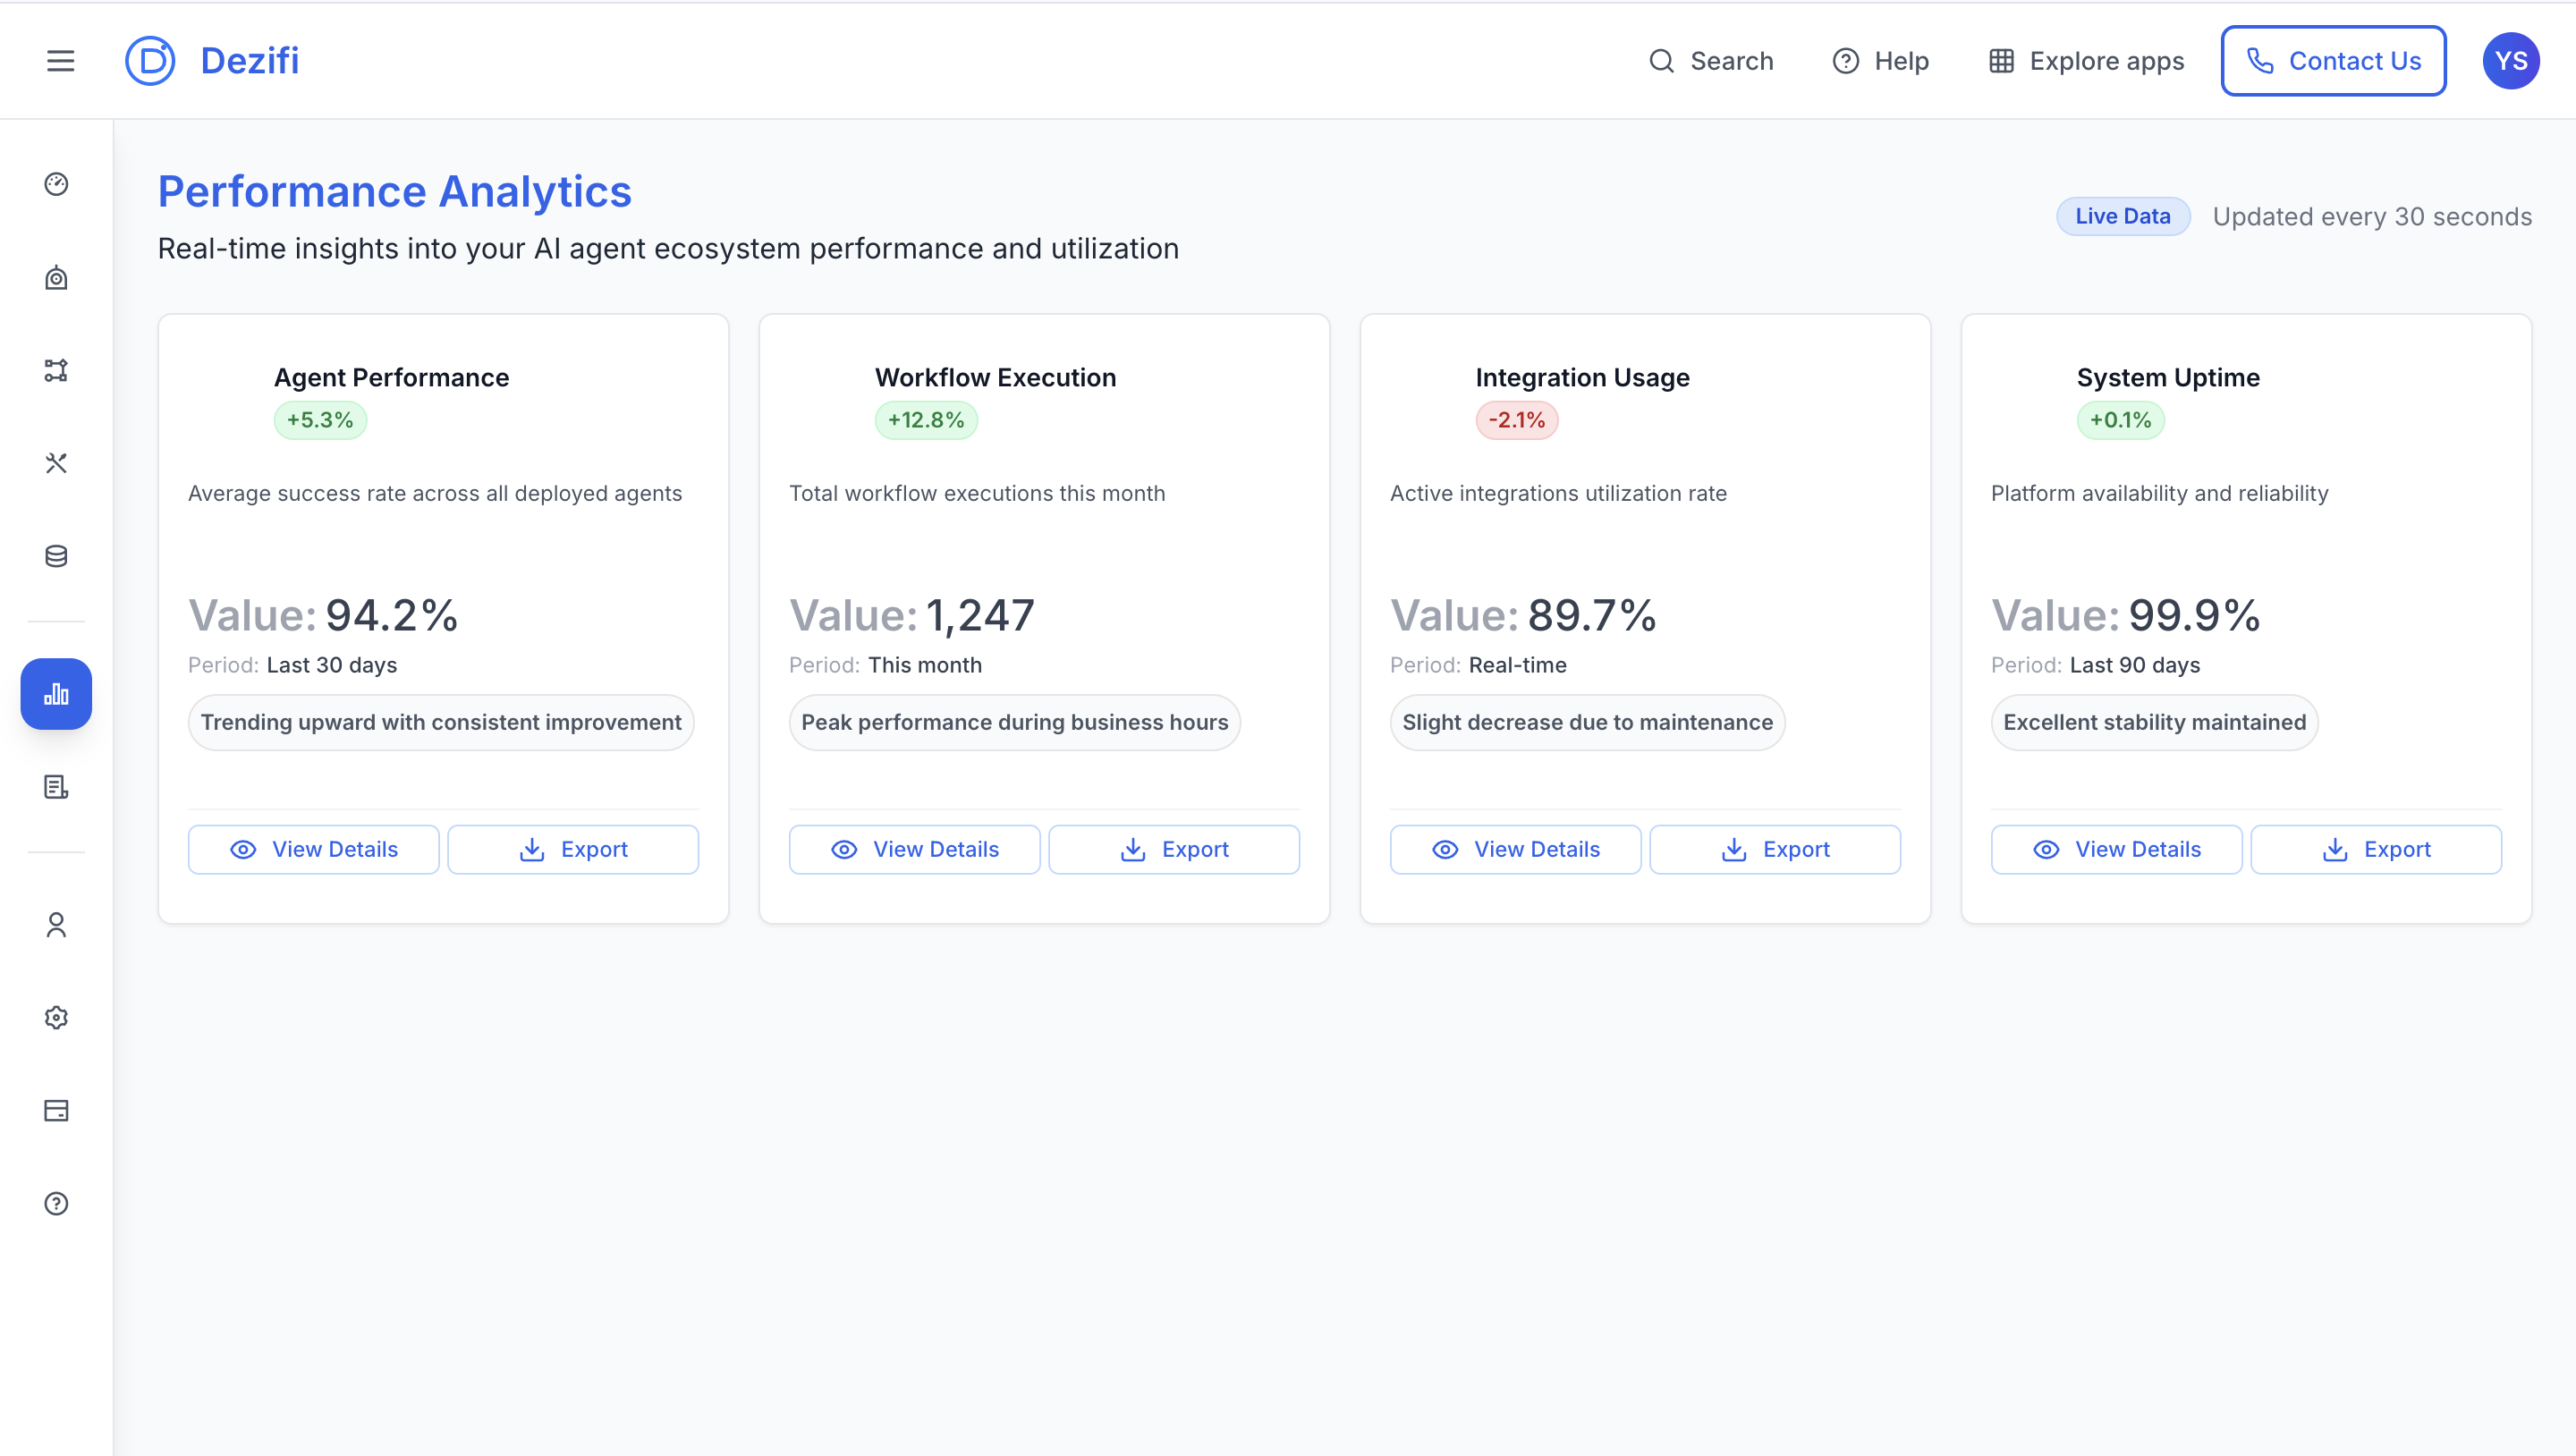Open the workflows node icon in sidebar

pos(56,370)
